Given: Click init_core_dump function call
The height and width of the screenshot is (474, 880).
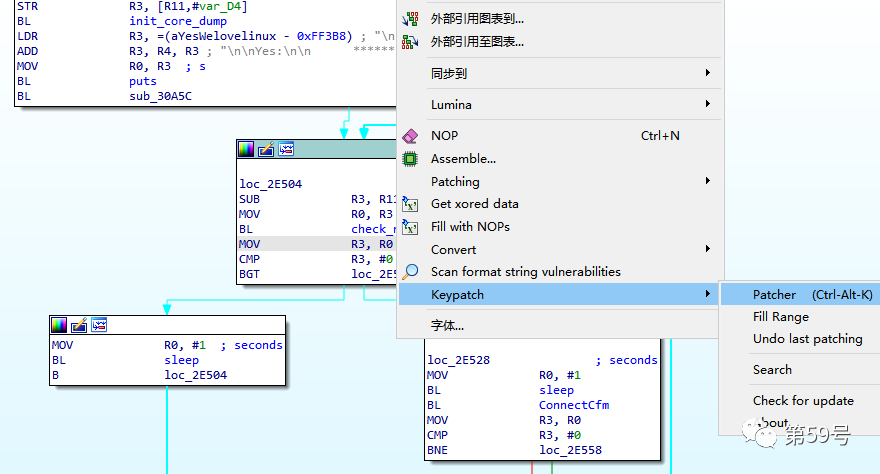Looking at the screenshot, I should (x=178, y=21).
